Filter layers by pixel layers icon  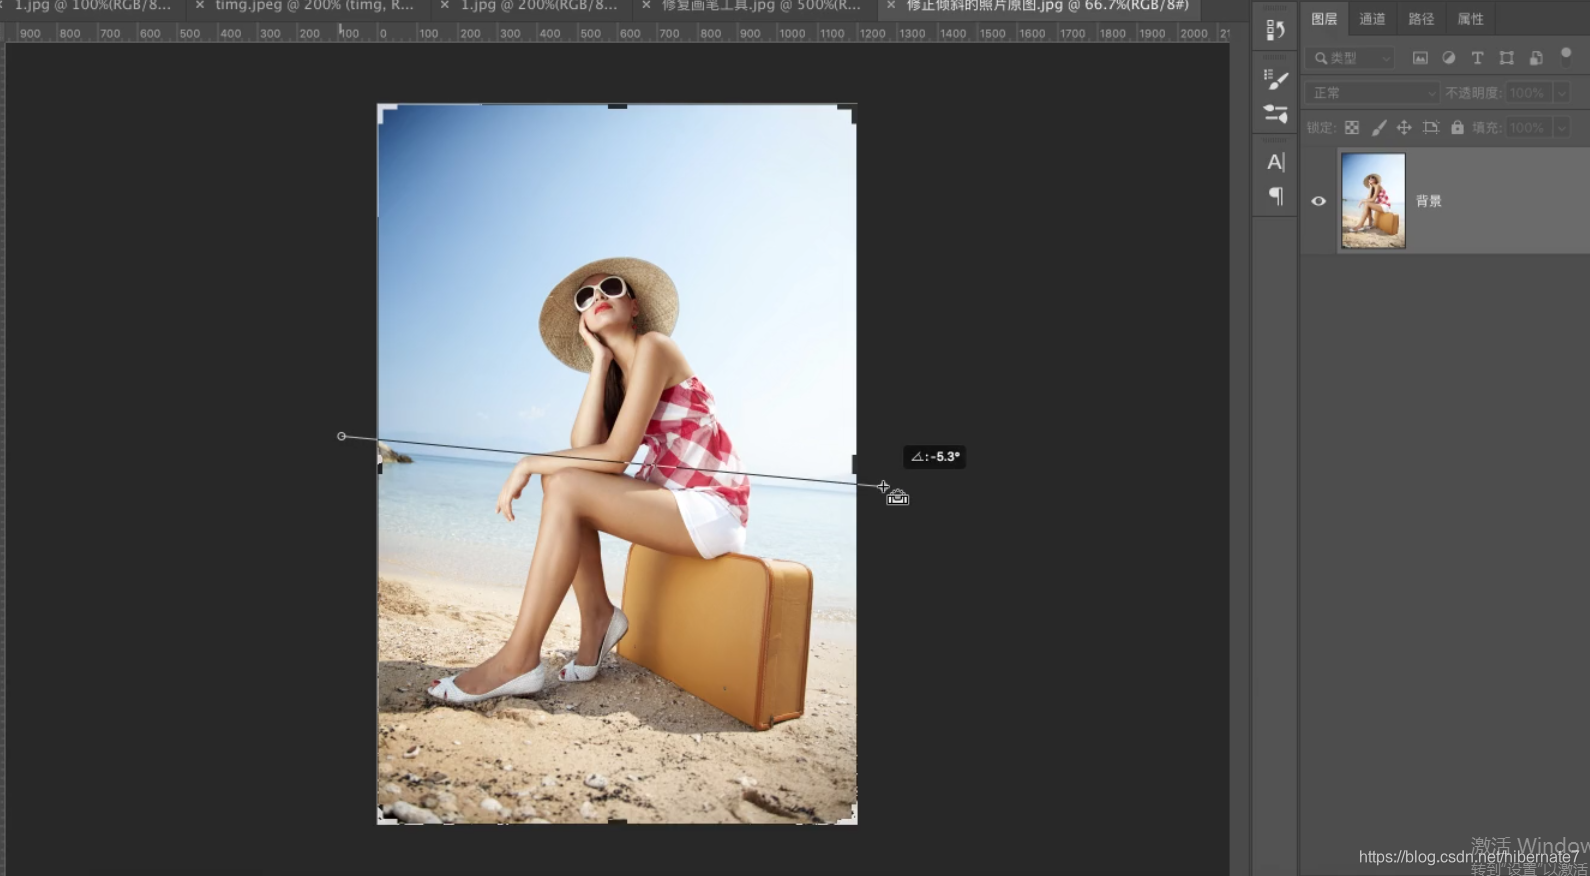coord(1420,58)
